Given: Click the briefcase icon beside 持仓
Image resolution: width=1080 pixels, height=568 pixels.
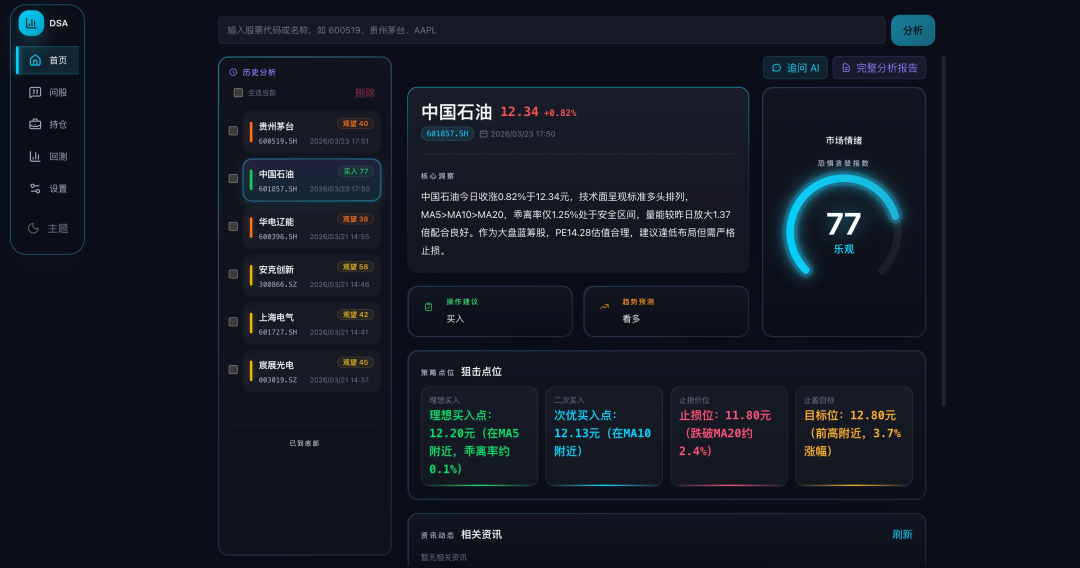Looking at the screenshot, I should pos(35,125).
